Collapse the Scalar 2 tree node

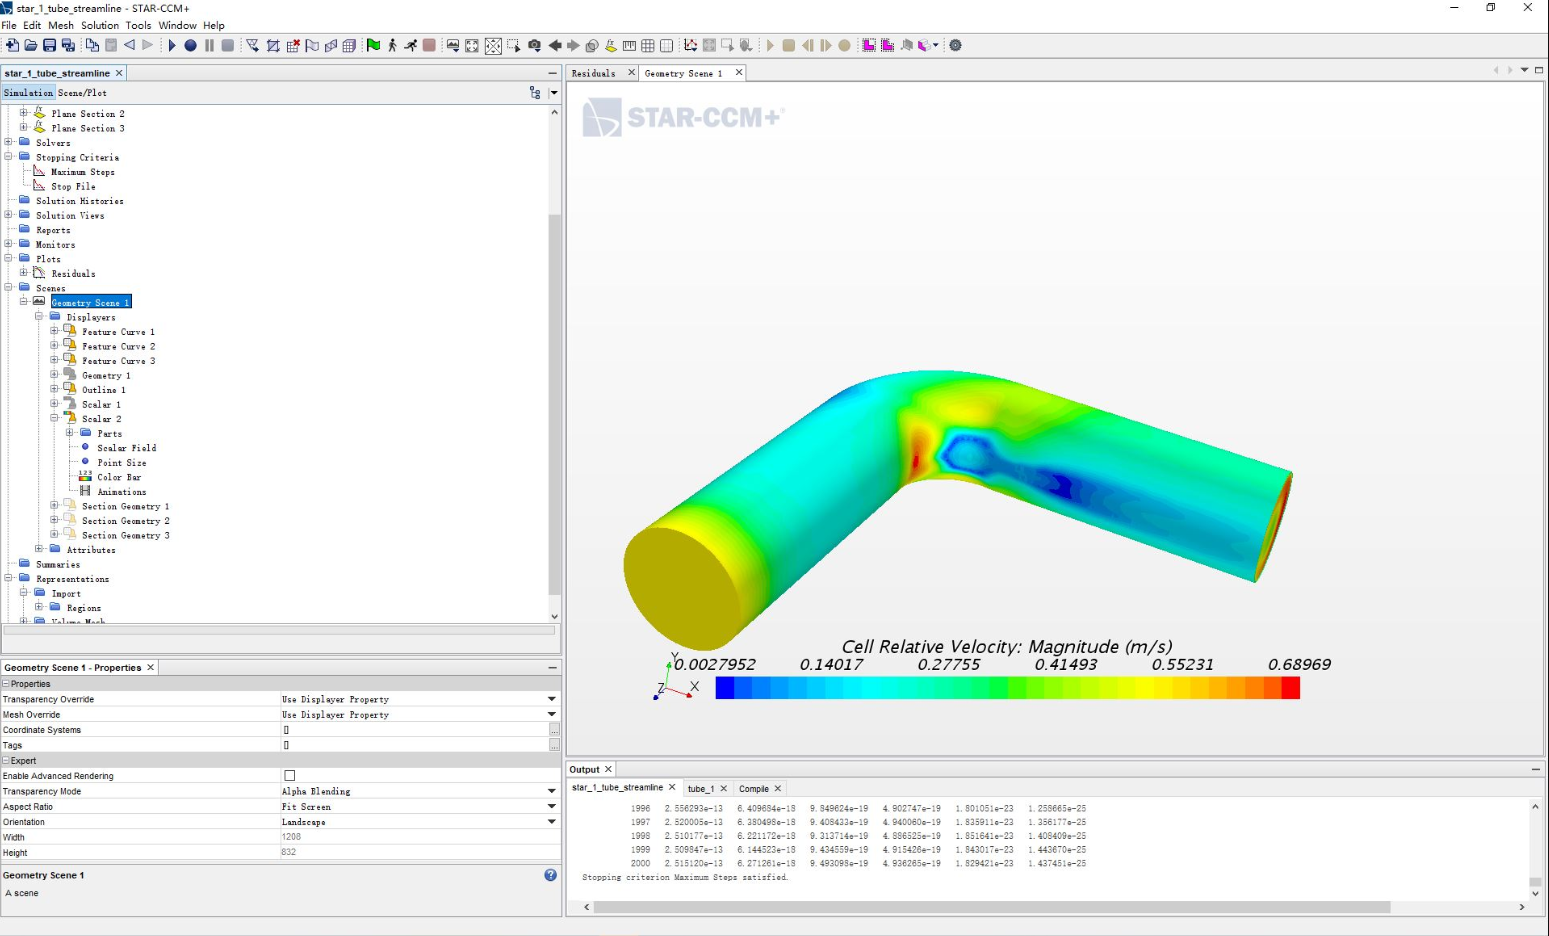[54, 419]
